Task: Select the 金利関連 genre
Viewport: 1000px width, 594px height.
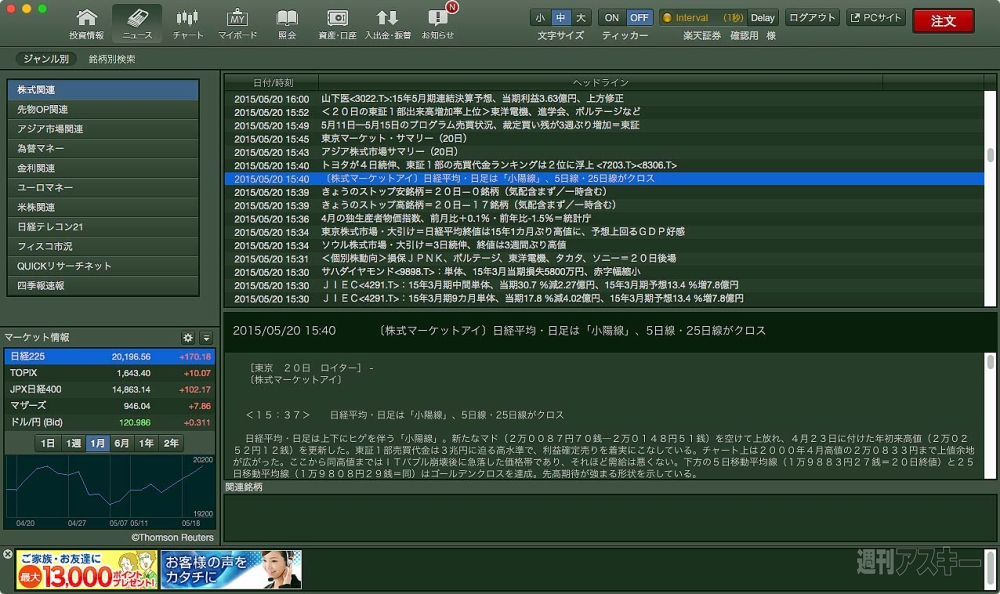Action: [x=103, y=168]
